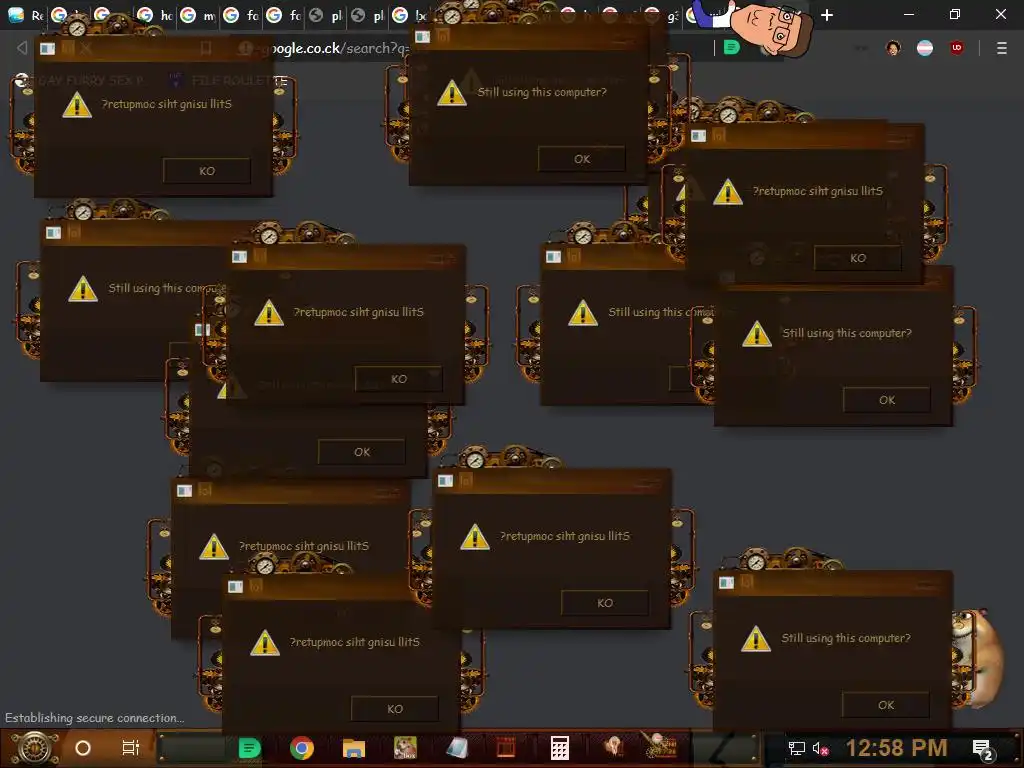Image resolution: width=1024 pixels, height=768 pixels.
Task: Click the 'Establishing secure connection...' status text
Action: point(95,718)
